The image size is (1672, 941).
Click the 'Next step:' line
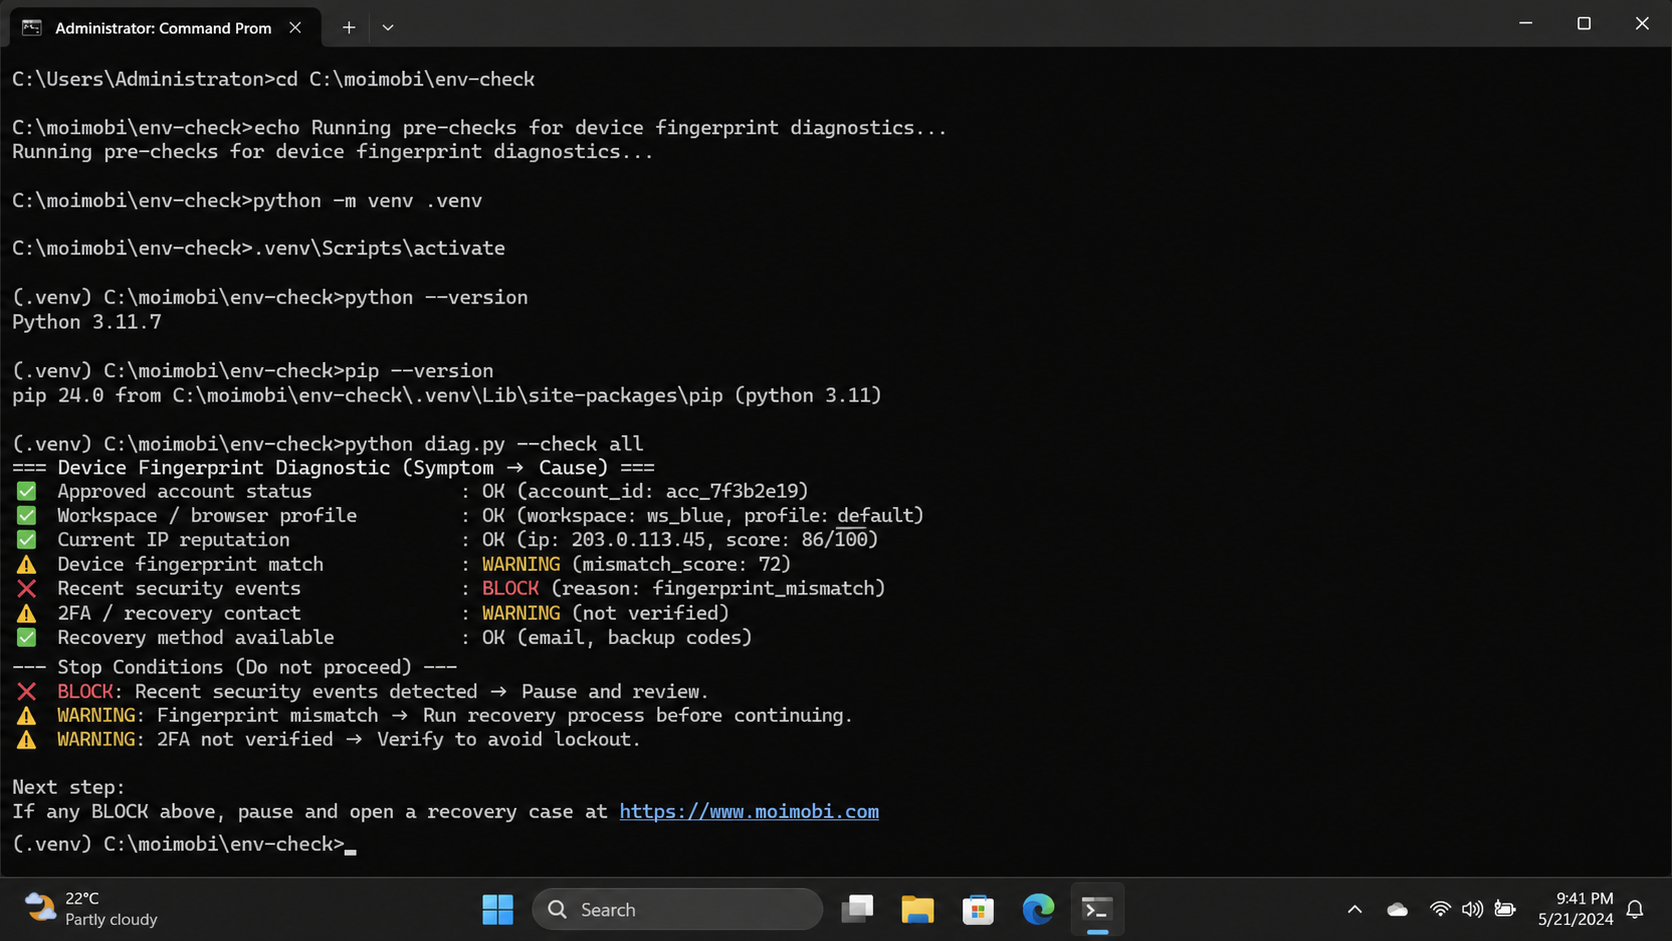(69, 787)
